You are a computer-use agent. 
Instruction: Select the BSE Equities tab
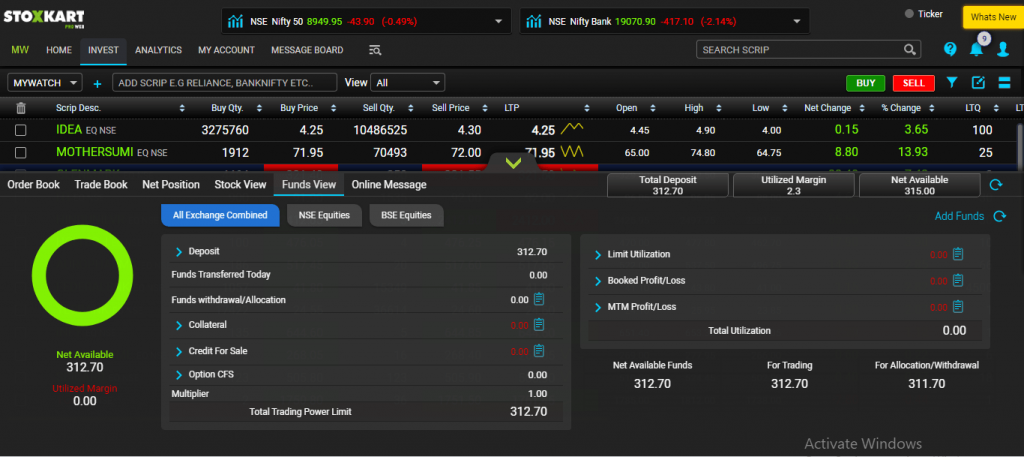pyautogui.click(x=406, y=215)
